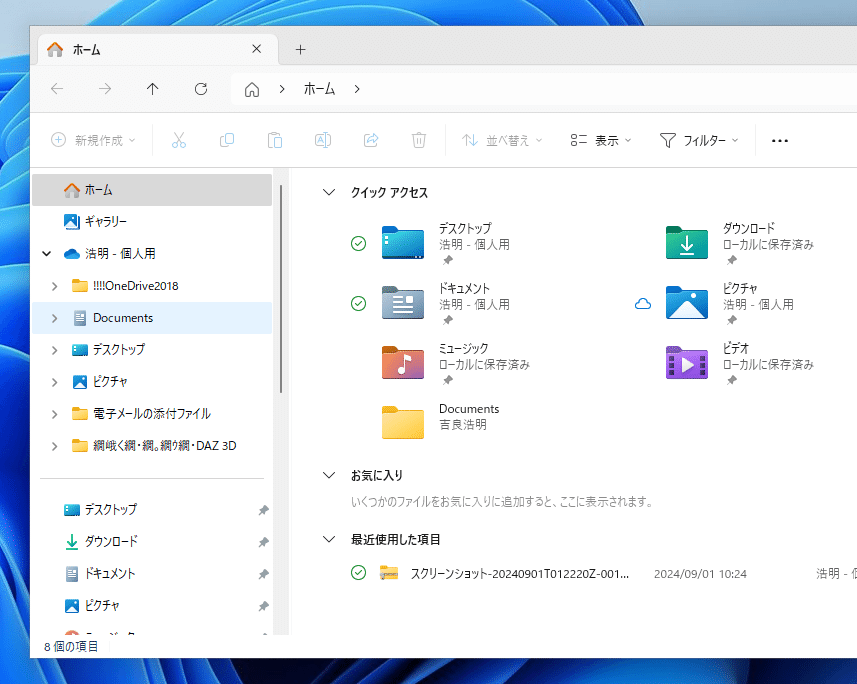Open the 新規作成 dropdown

click(93, 141)
